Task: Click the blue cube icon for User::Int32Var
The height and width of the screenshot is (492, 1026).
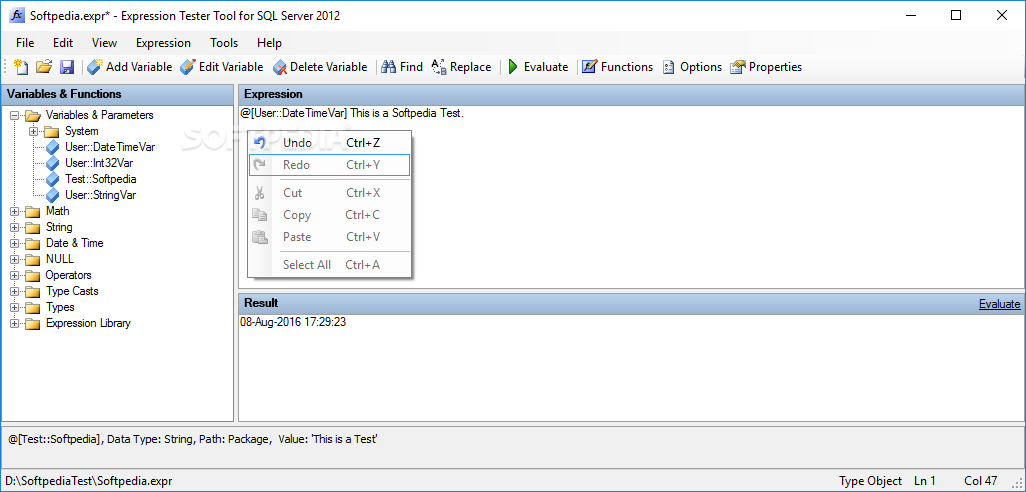Action: pyautogui.click(x=52, y=164)
